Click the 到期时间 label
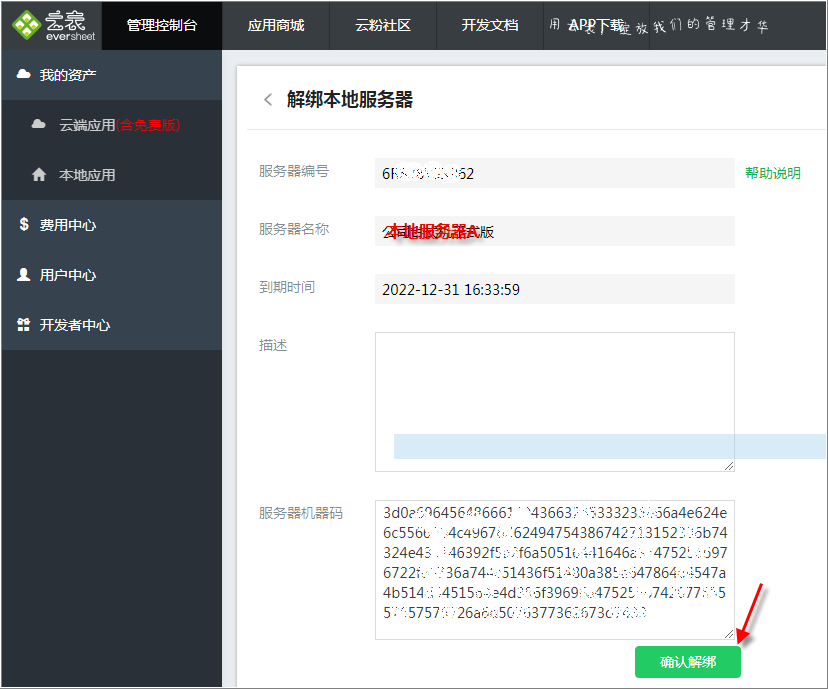Viewport: 828px width, 689px height. point(287,287)
